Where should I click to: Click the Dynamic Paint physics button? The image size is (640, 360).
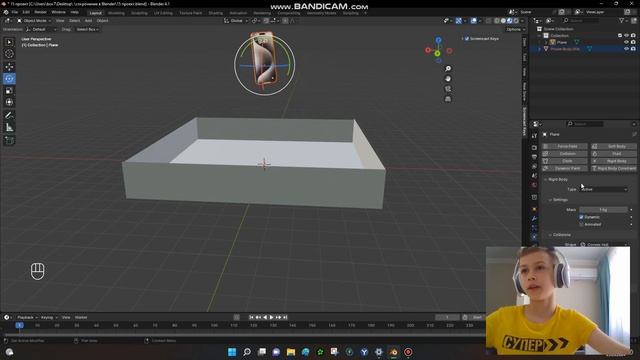coord(565,168)
